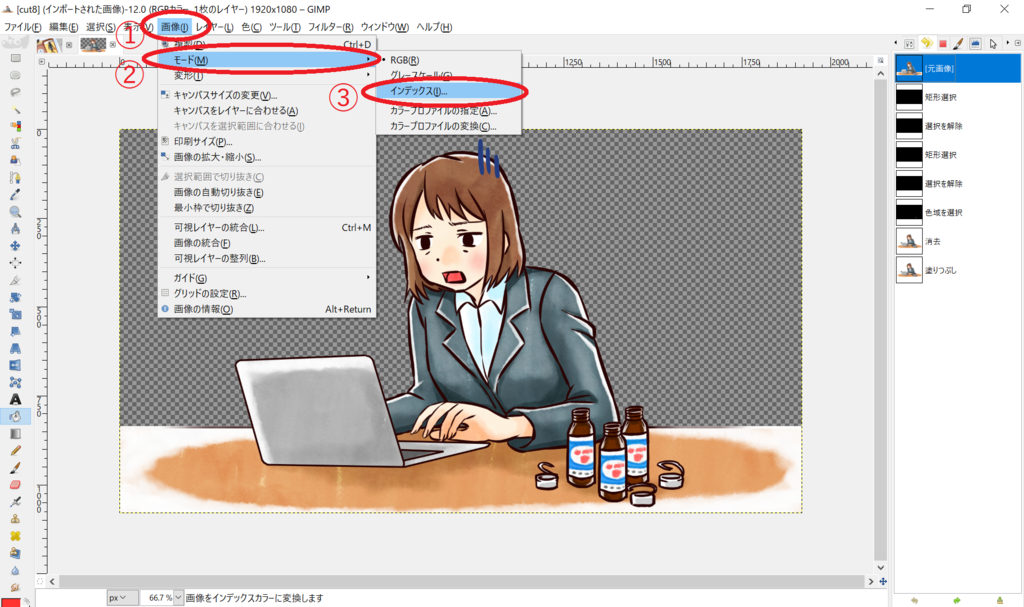
Task: Expand the 変形(T) submenu
Action: coord(267,76)
